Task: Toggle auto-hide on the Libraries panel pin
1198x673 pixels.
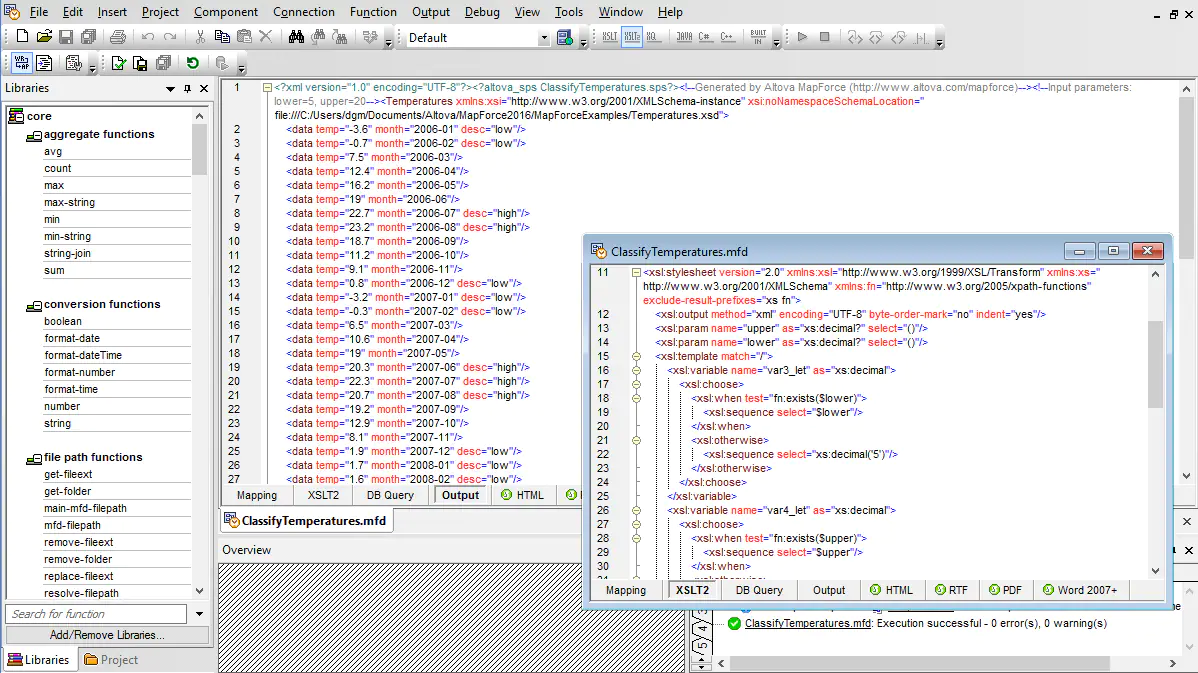Action: click(186, 88)
